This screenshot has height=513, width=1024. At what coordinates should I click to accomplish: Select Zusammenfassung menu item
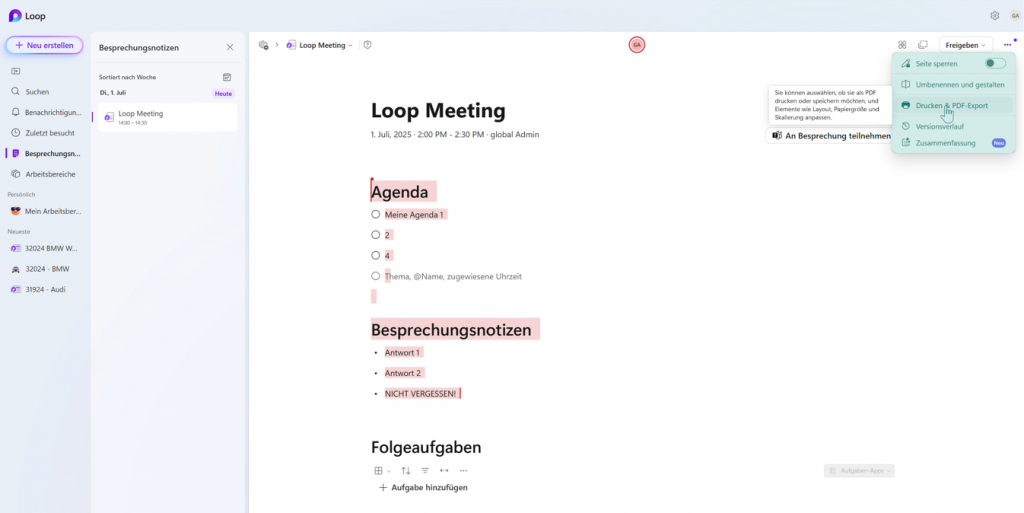(x=953, y=143)
